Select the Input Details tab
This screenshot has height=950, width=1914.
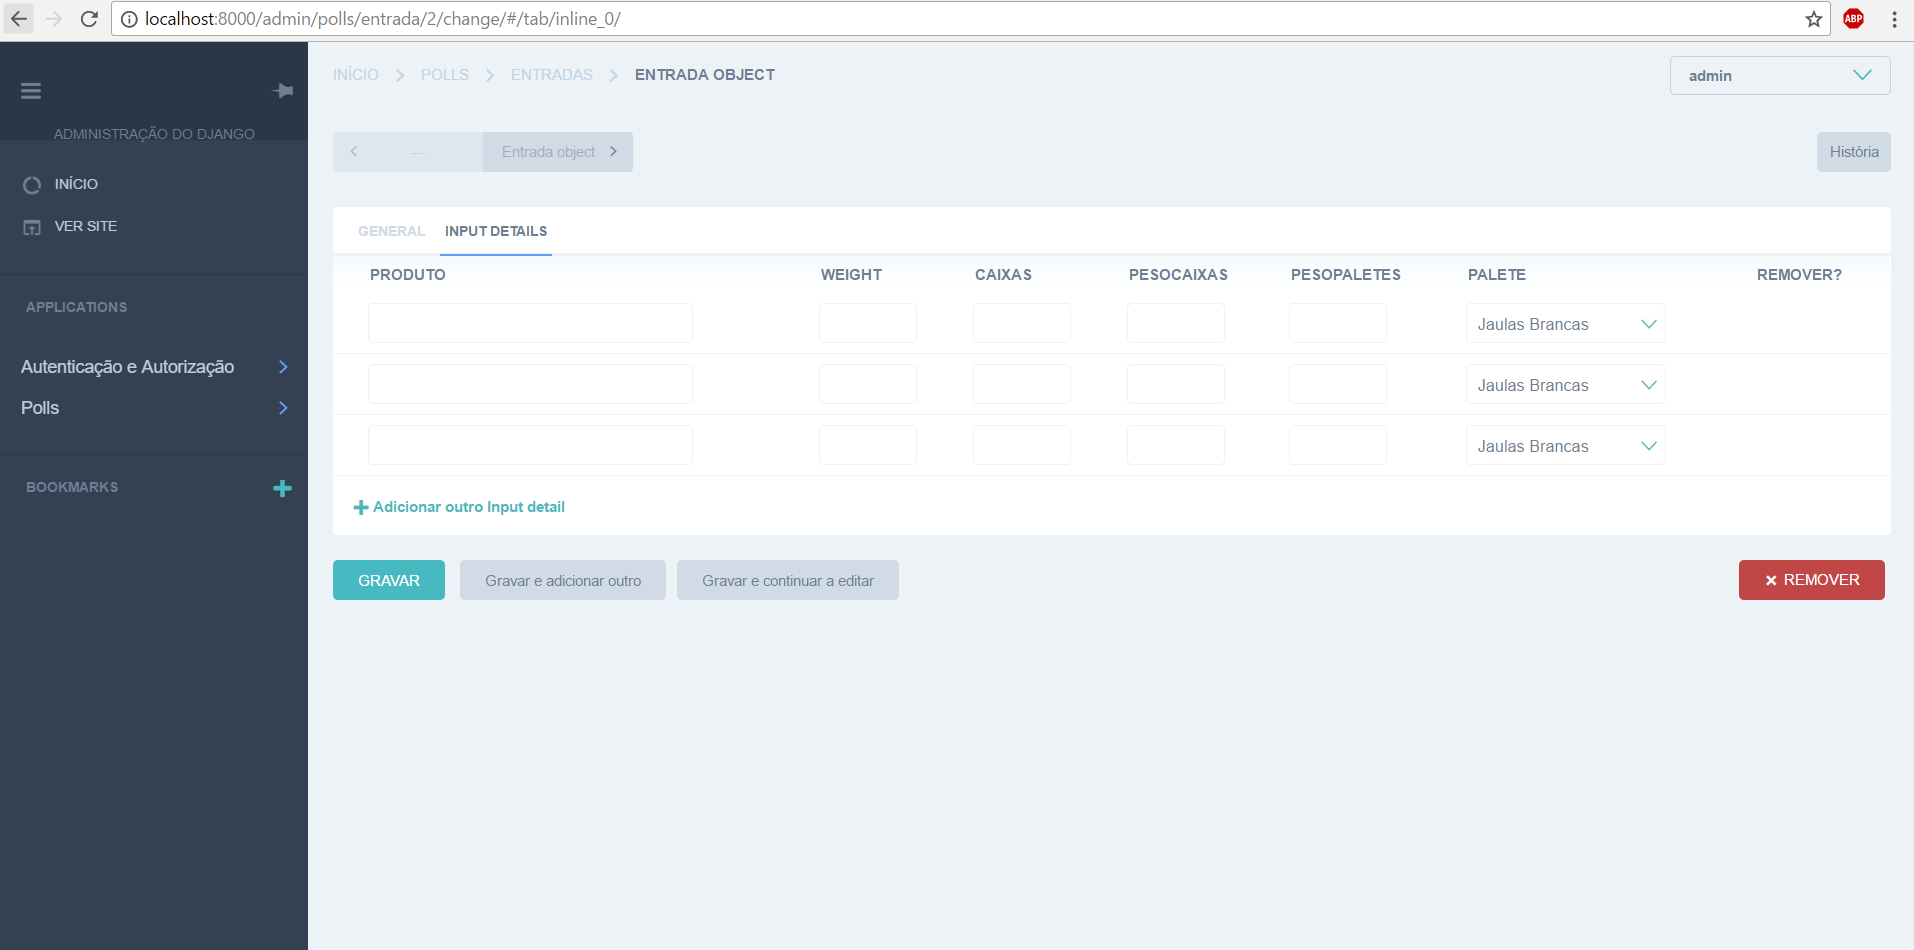(x=496, y=231)
